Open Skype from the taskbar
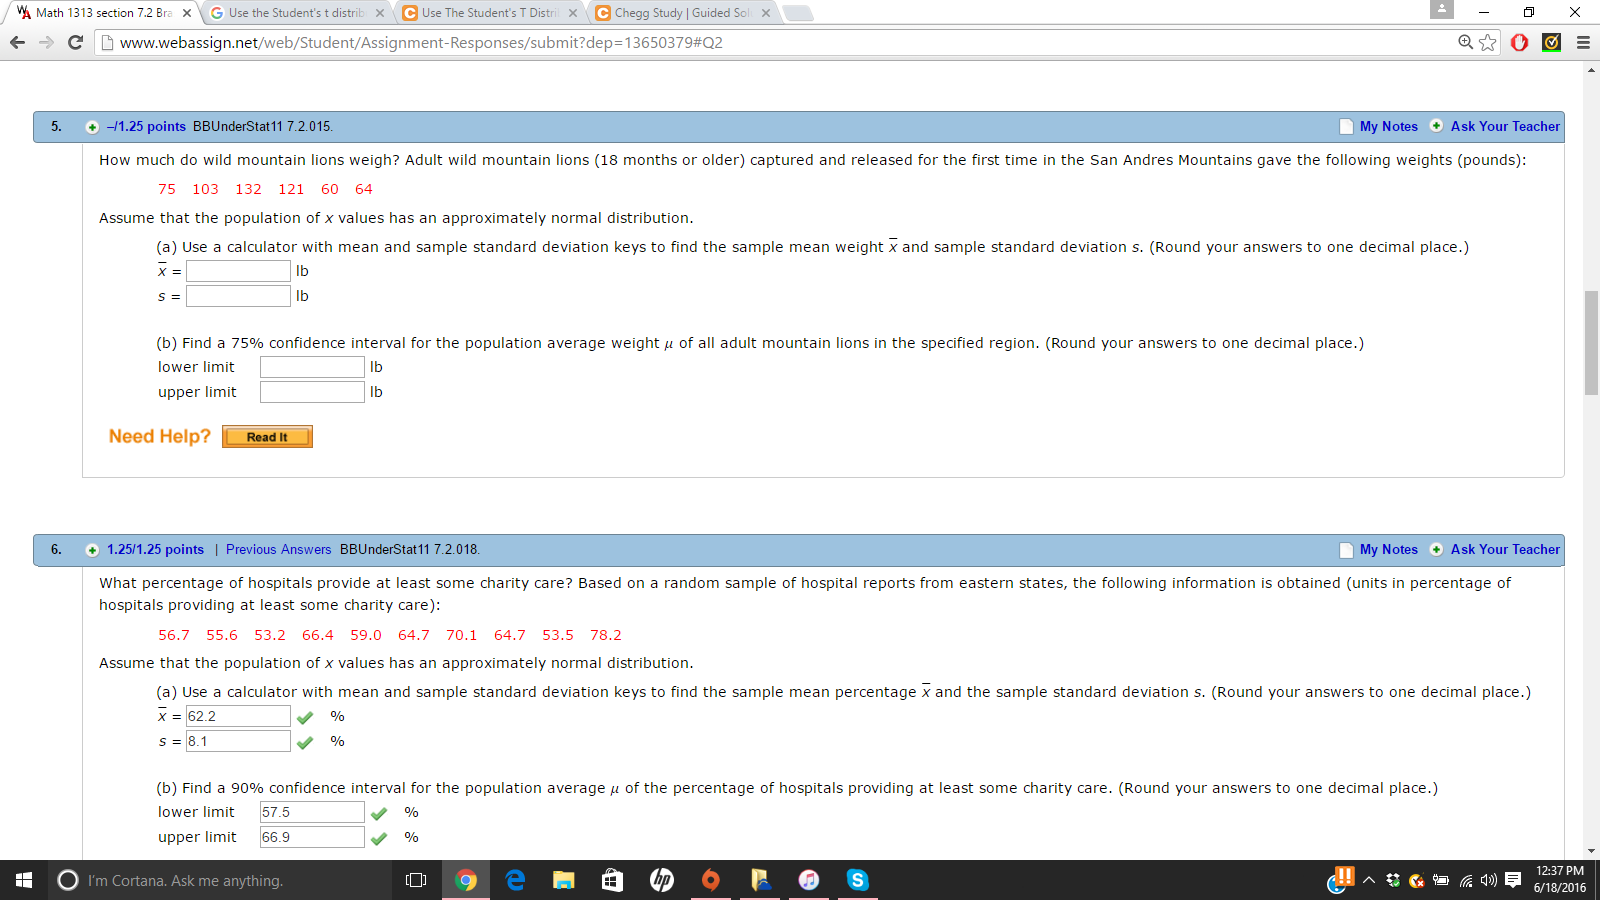The image size is (1600, 900). [x=857, y=881]
